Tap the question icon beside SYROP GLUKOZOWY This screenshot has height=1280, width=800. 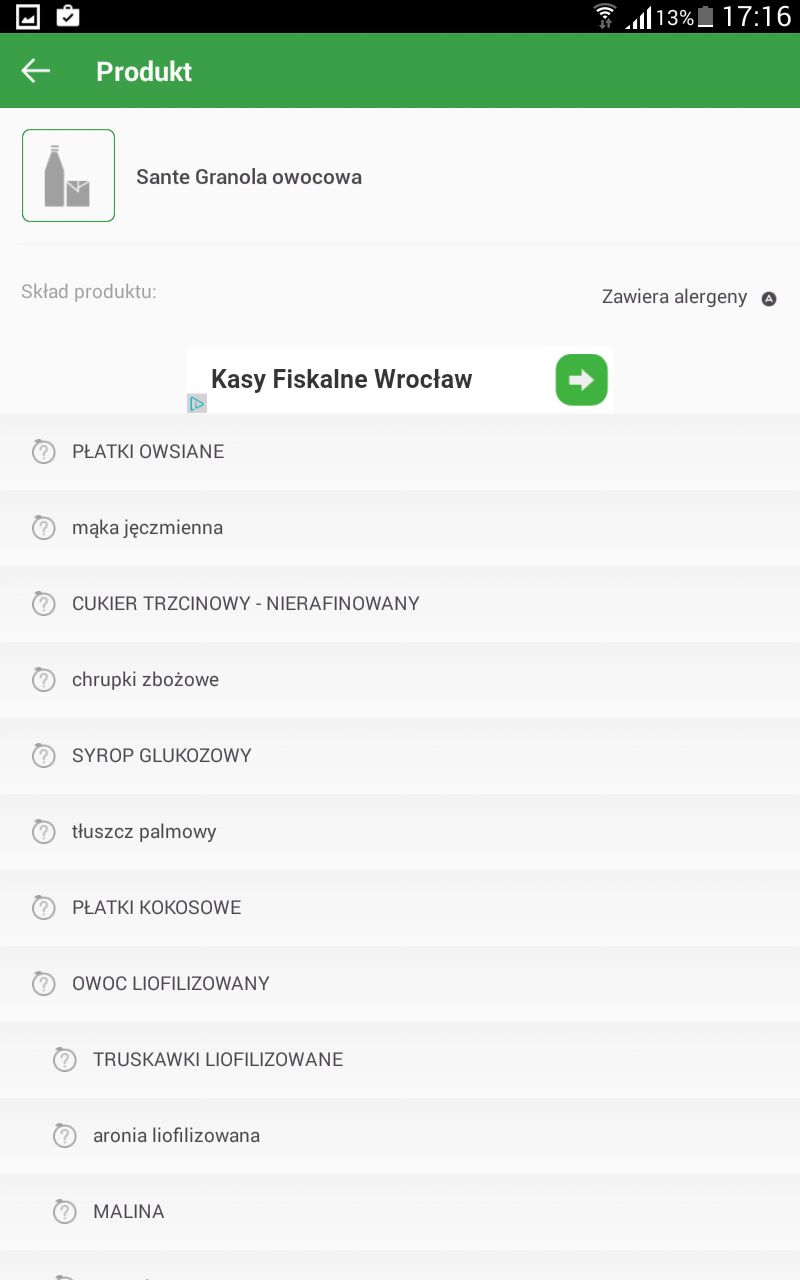coord(43,756)
